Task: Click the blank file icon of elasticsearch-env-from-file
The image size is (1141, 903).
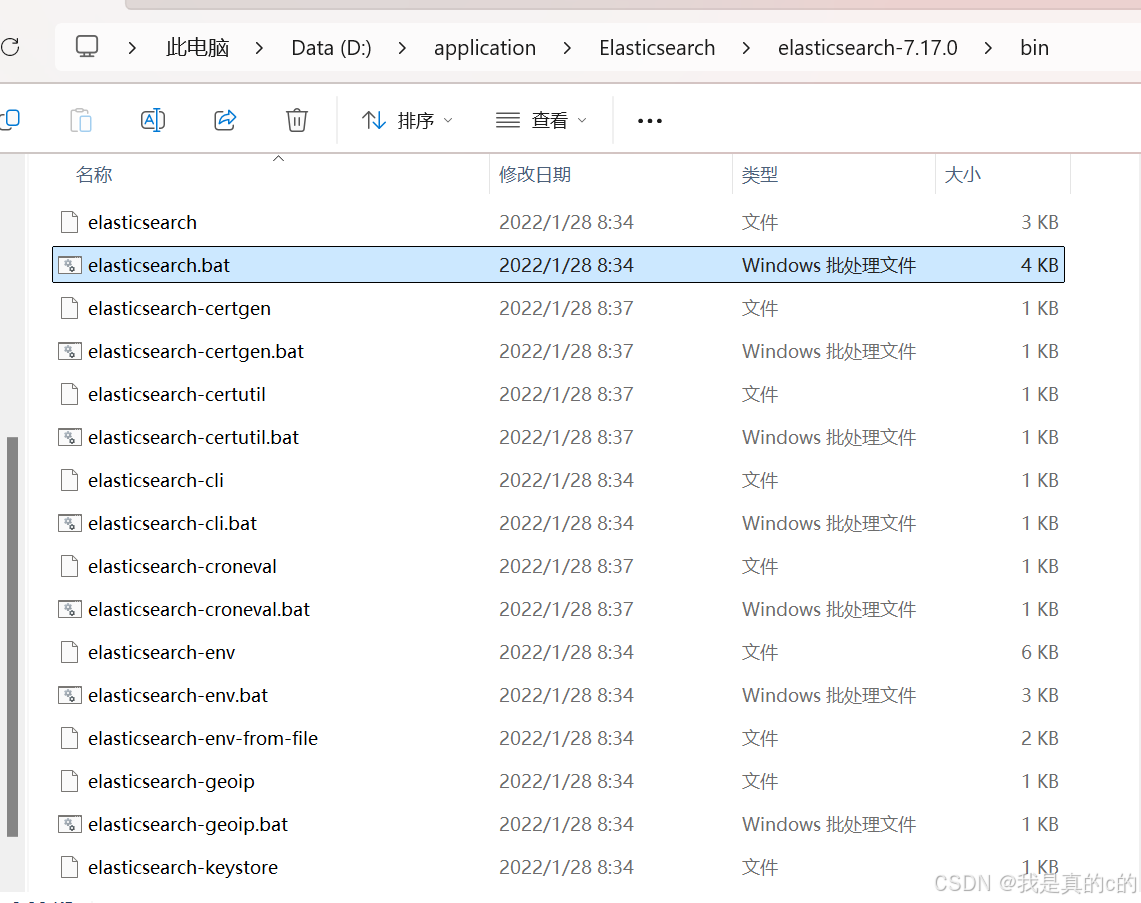Action: tap(70, 739)
